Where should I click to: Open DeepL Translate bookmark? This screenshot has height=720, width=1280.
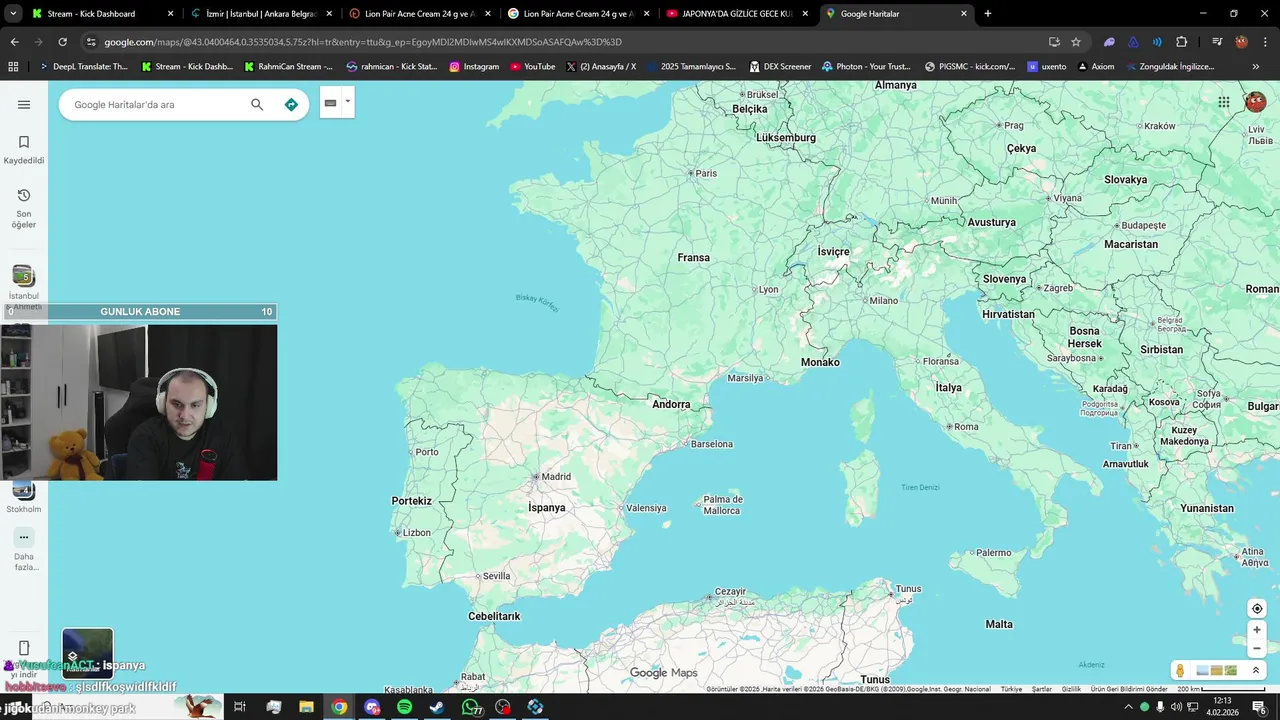[x=83, y=67]
